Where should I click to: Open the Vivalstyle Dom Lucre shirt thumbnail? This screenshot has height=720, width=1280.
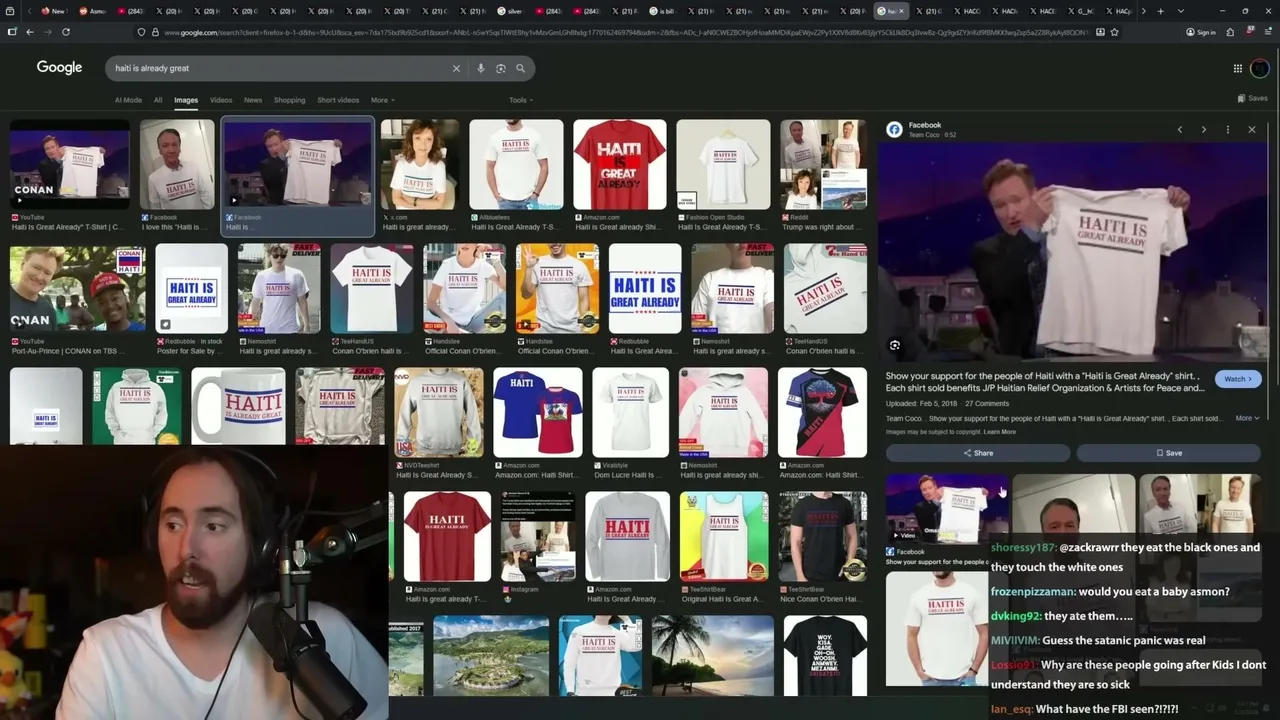point(631,413)
